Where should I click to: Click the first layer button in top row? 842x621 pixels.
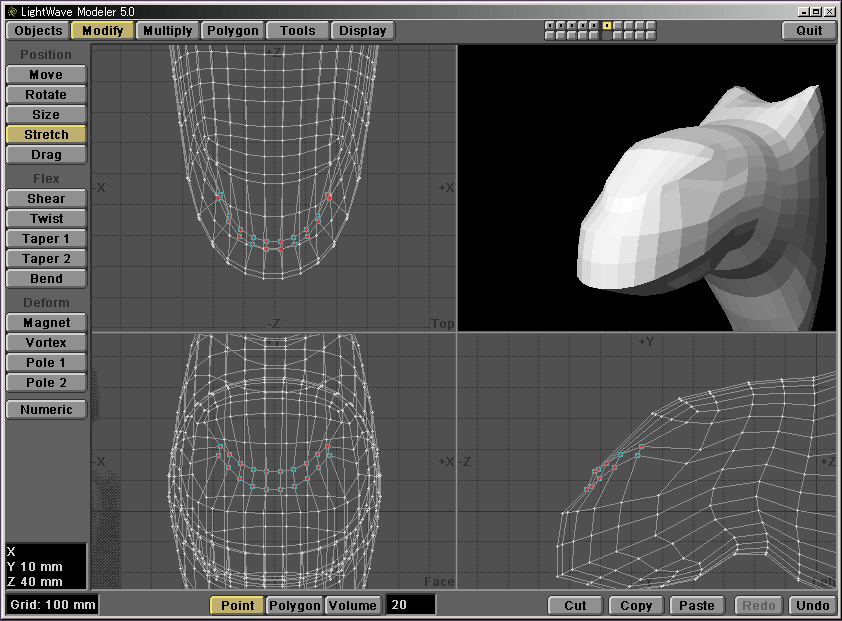550,25
